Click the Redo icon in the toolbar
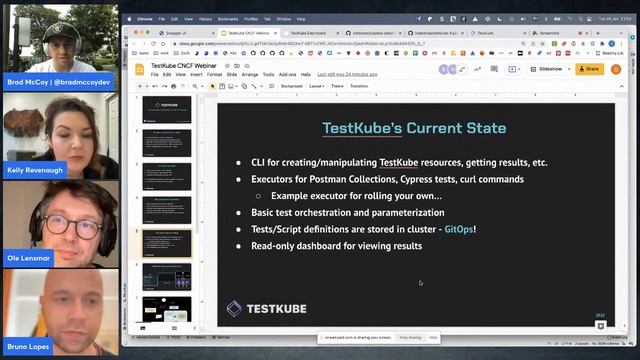The width and height of the screenshot is (640, 360). (164, 86)
